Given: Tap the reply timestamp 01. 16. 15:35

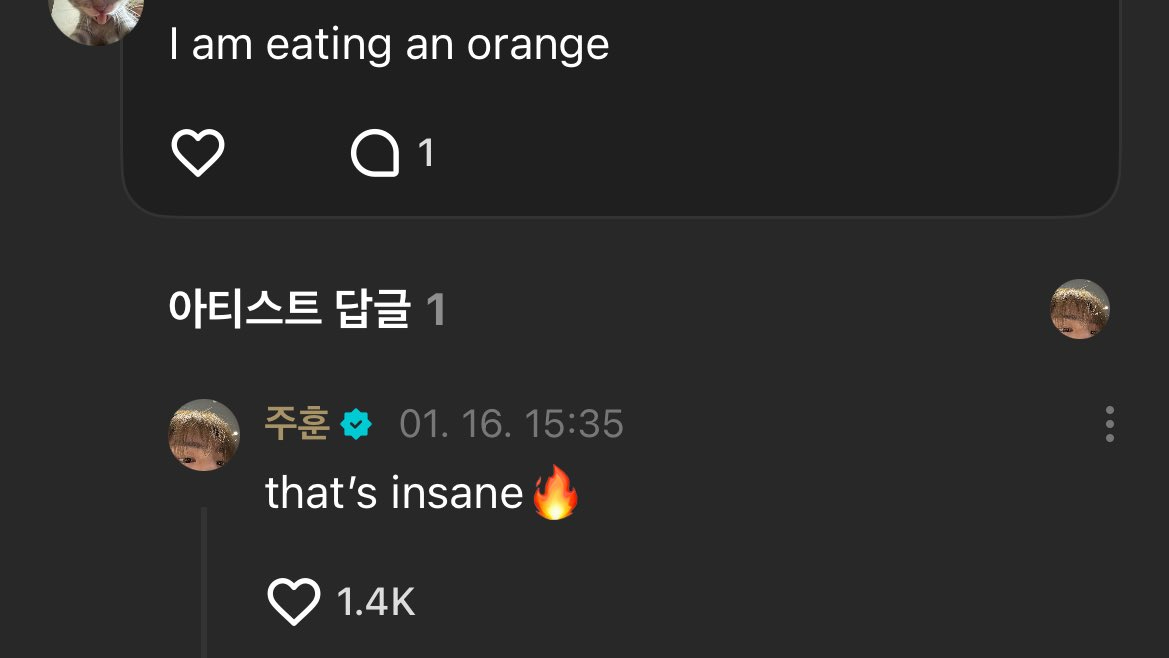Looking at the screenshot, I should [511, 425].
